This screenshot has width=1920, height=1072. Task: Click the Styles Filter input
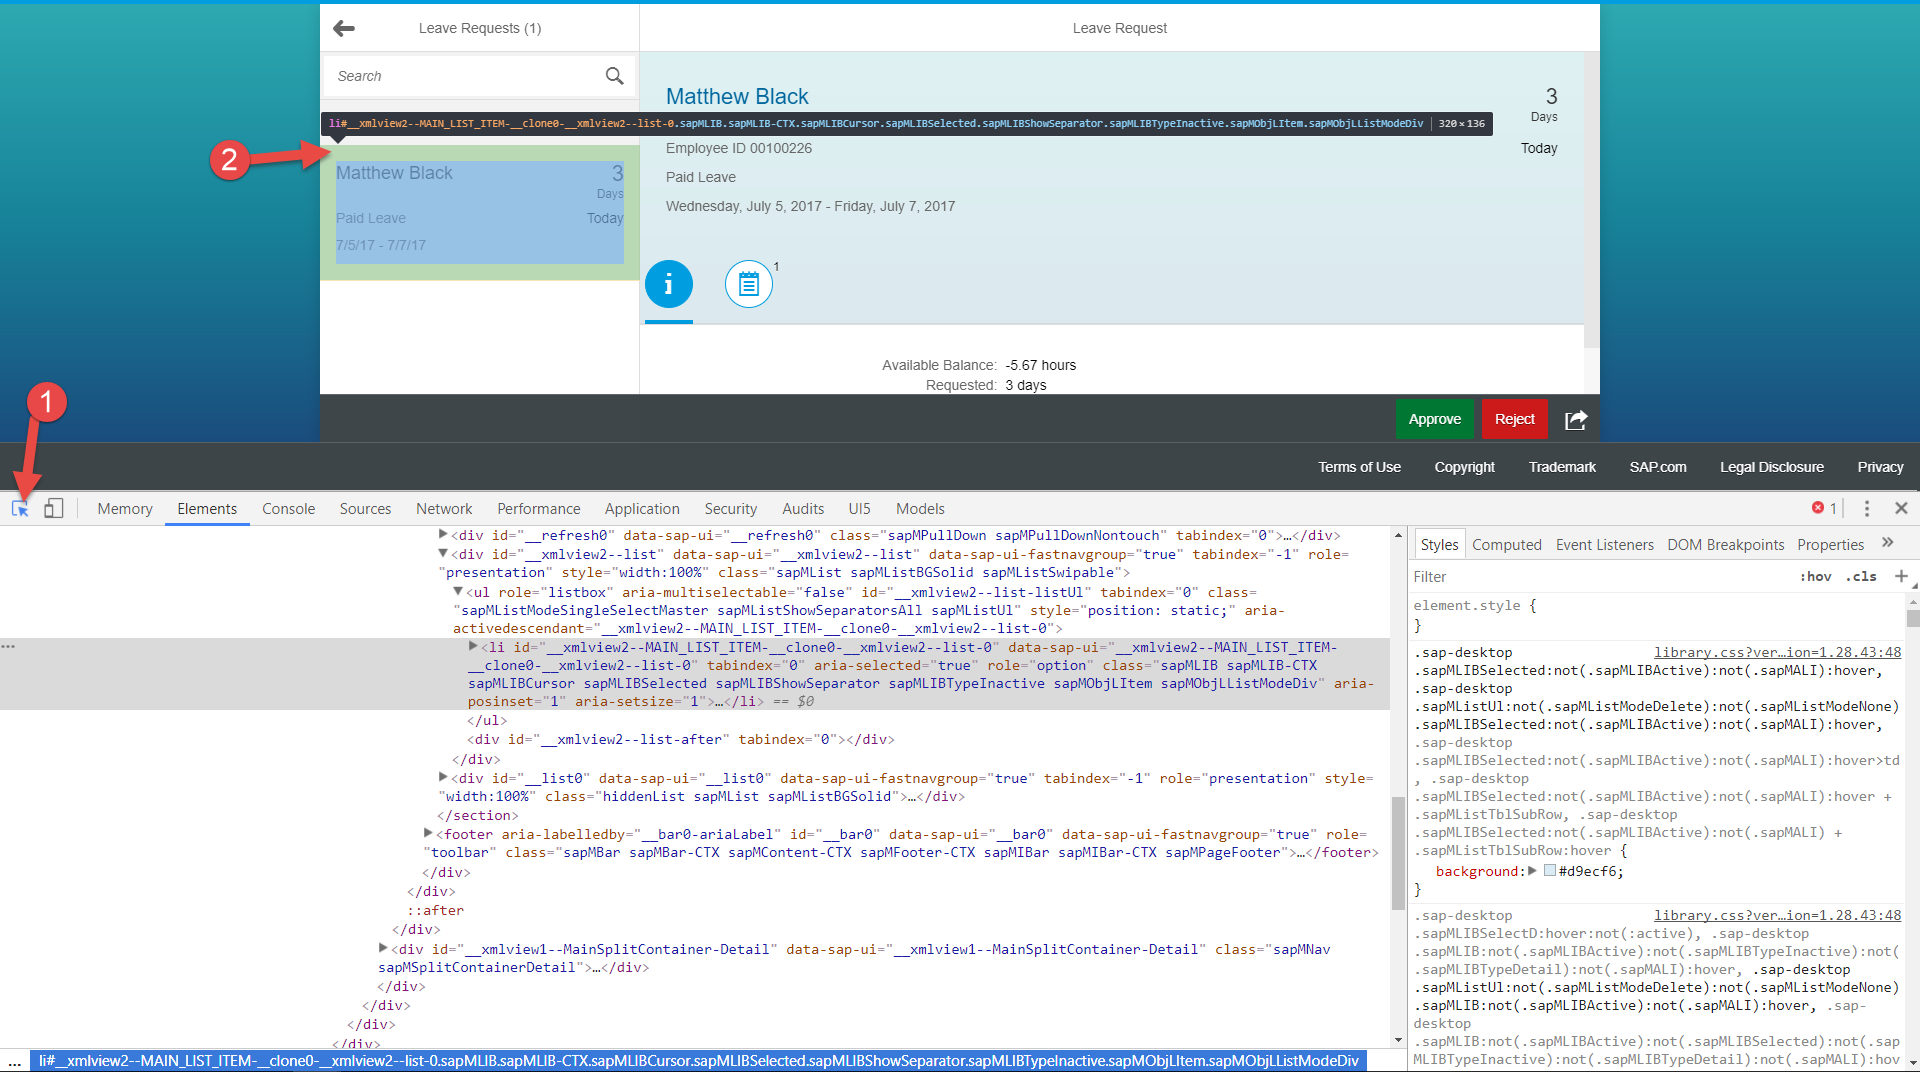pyautogui.click(x=1600, y=576)
